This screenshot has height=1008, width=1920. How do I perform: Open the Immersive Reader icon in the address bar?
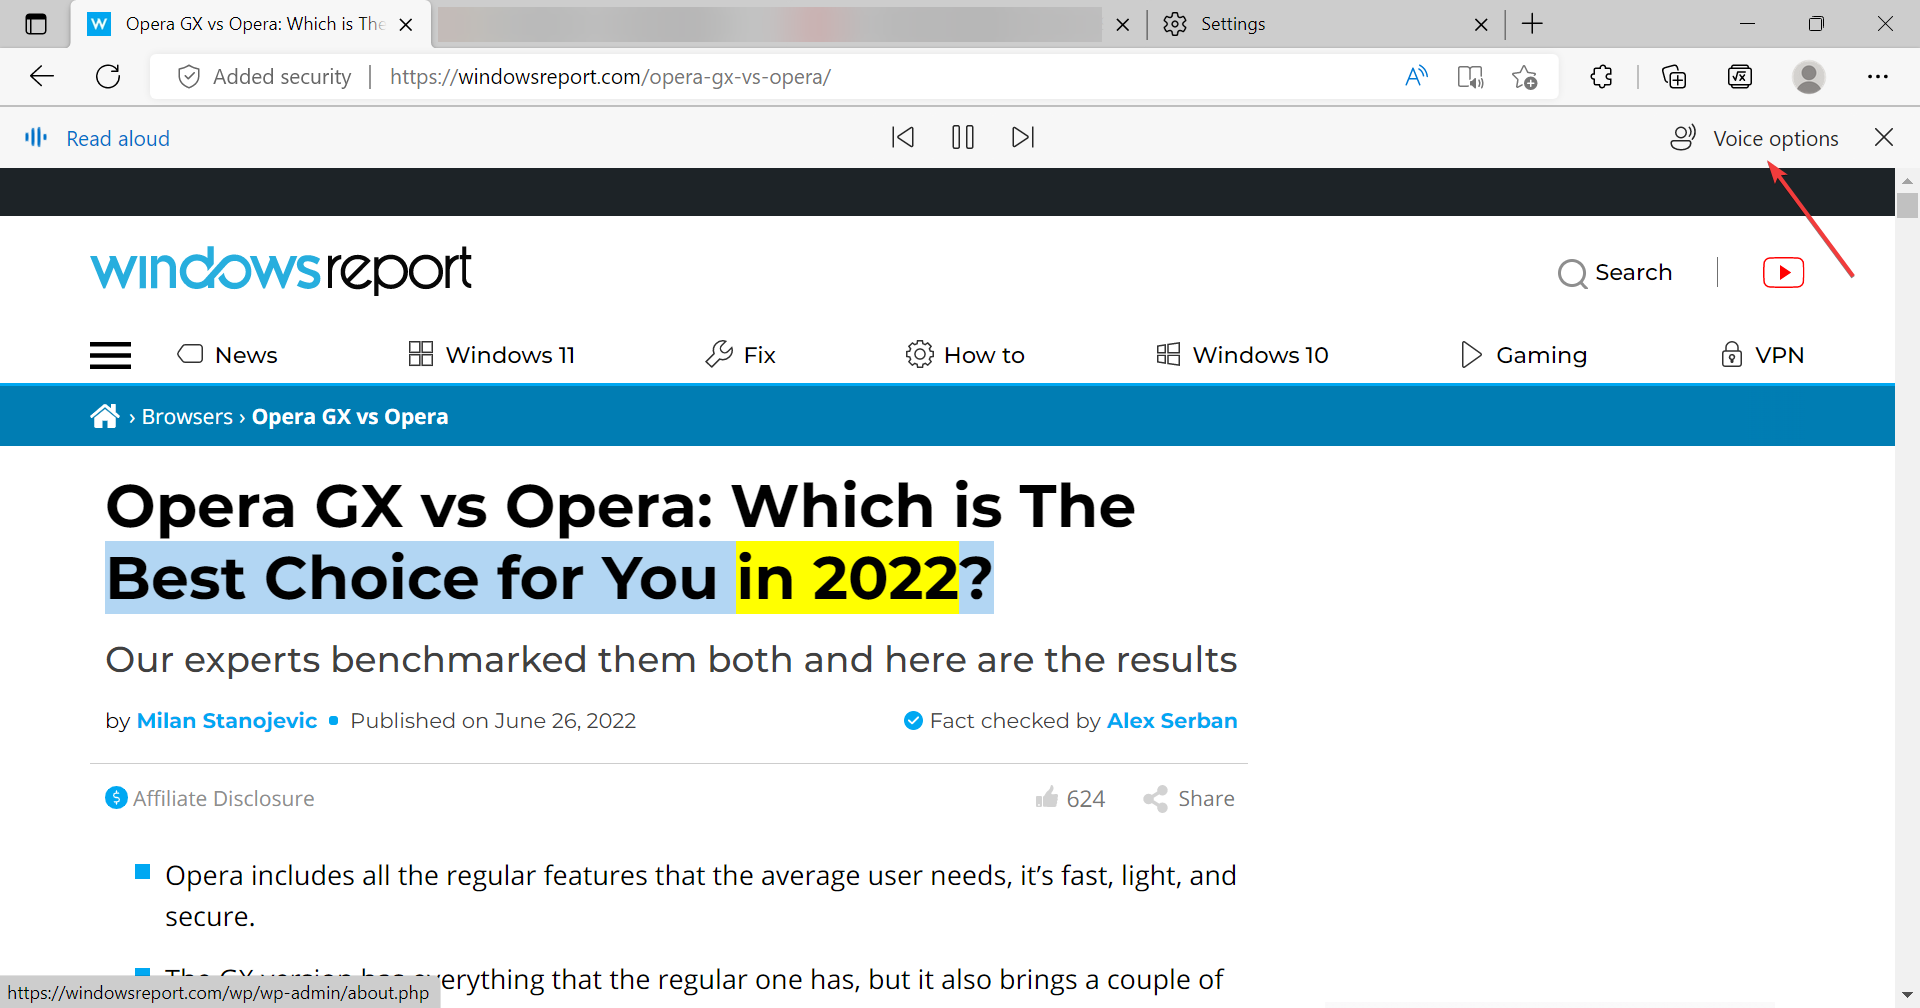coord(1470,77)
